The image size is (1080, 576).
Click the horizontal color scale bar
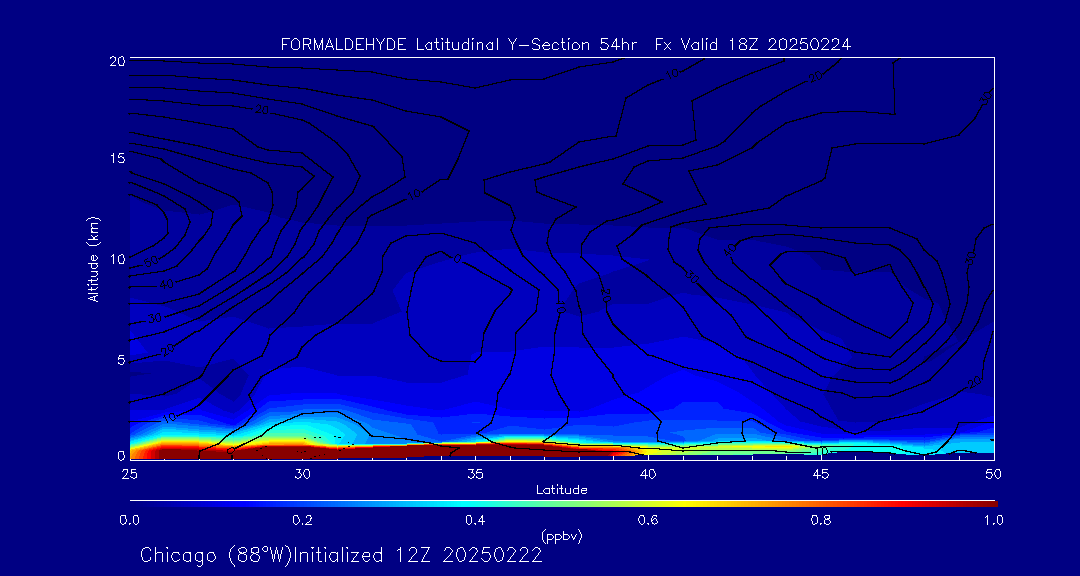[563, 504]
